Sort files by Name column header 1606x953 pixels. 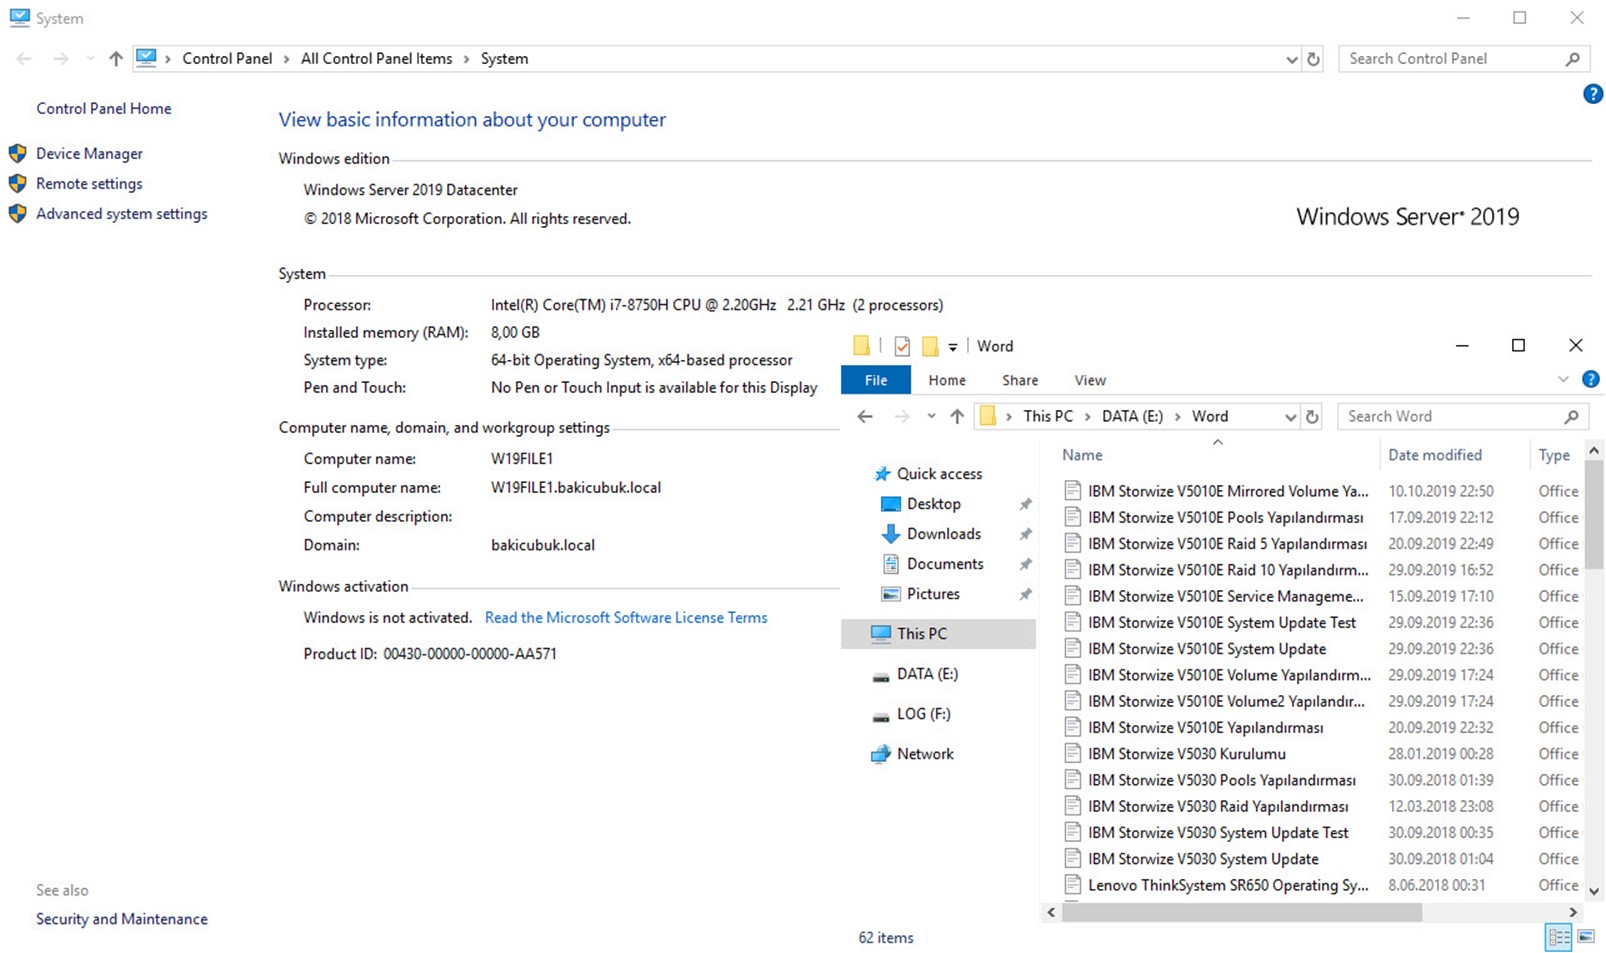(1082, 454)
